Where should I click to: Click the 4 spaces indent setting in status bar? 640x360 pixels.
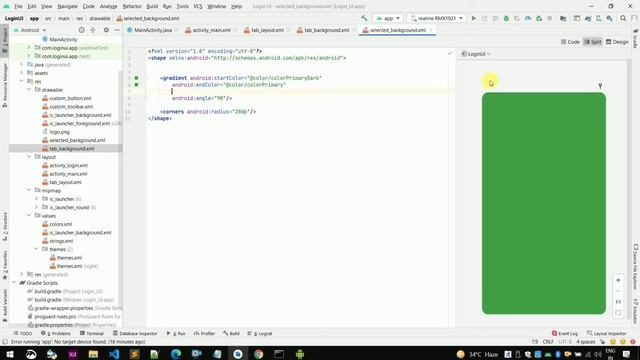click(x=585, y=342)
